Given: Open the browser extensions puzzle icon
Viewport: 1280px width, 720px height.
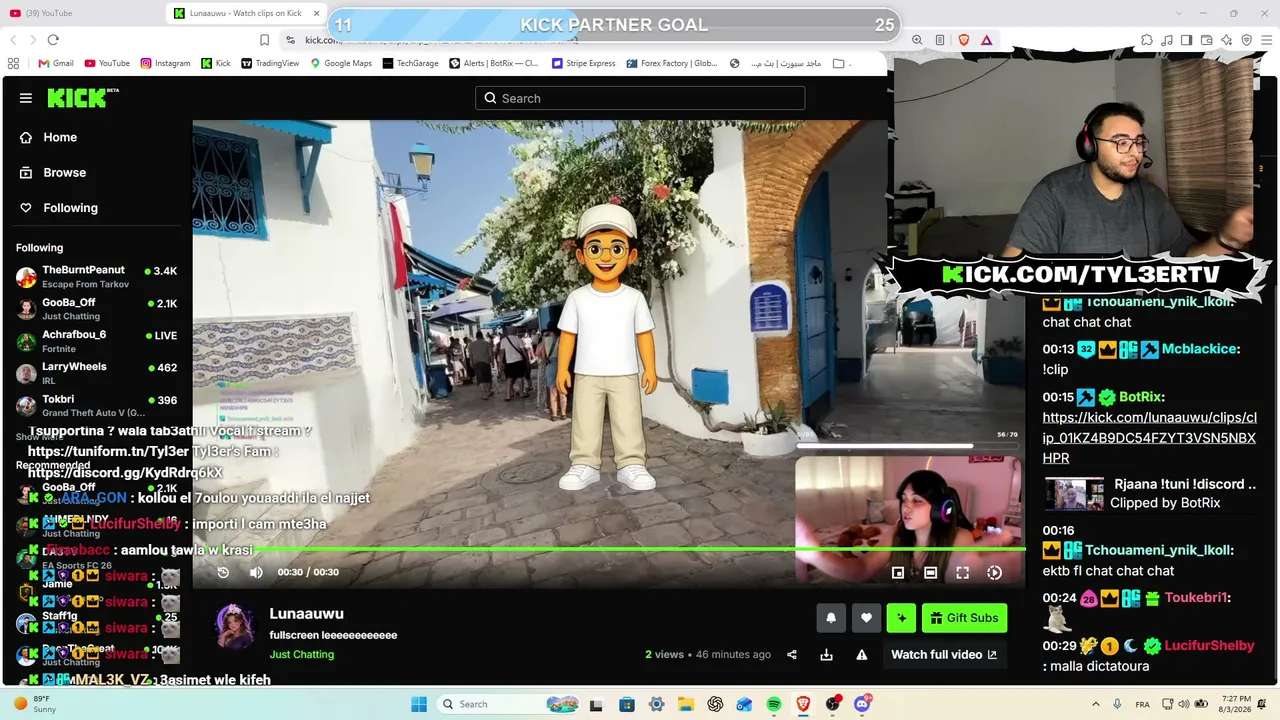Looking at the screenshot, I should pos(1146,40).
